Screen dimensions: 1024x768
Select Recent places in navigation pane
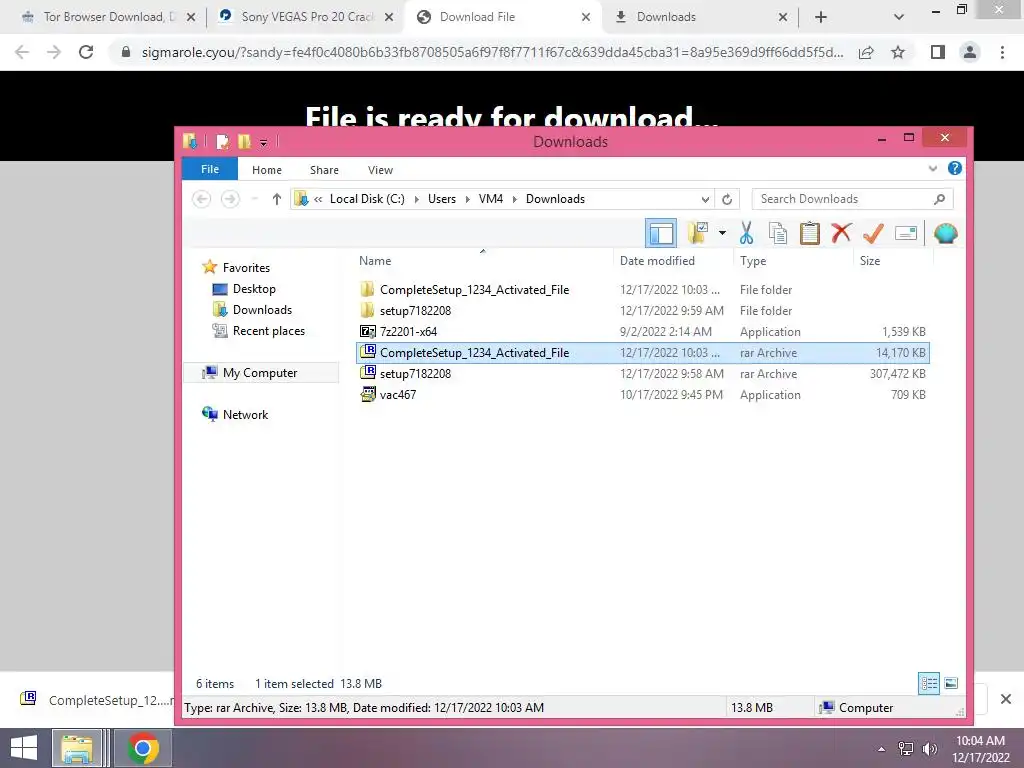tap(268, 330)
